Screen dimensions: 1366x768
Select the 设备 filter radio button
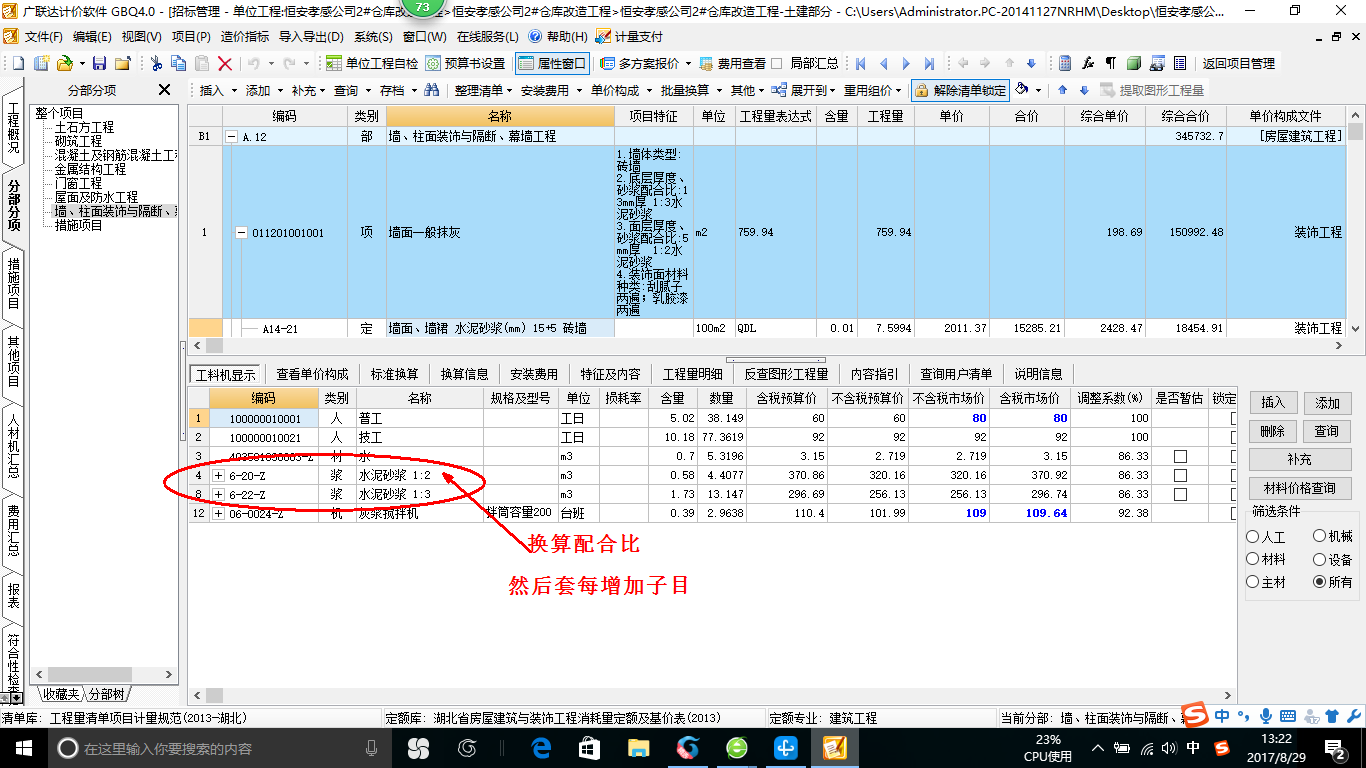click(x=1319, y=560)
